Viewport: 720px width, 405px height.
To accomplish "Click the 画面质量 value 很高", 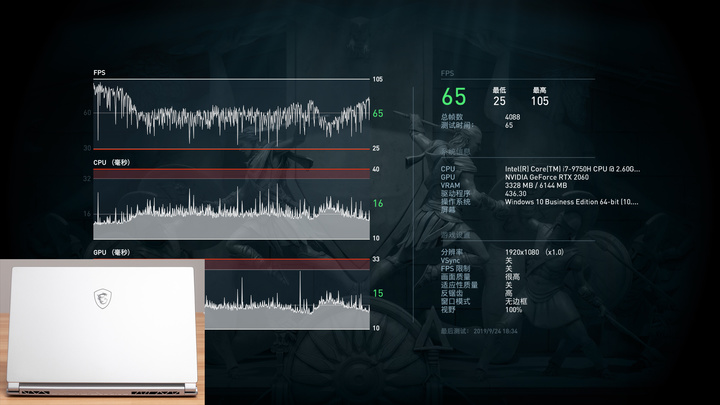I will 512,277.
